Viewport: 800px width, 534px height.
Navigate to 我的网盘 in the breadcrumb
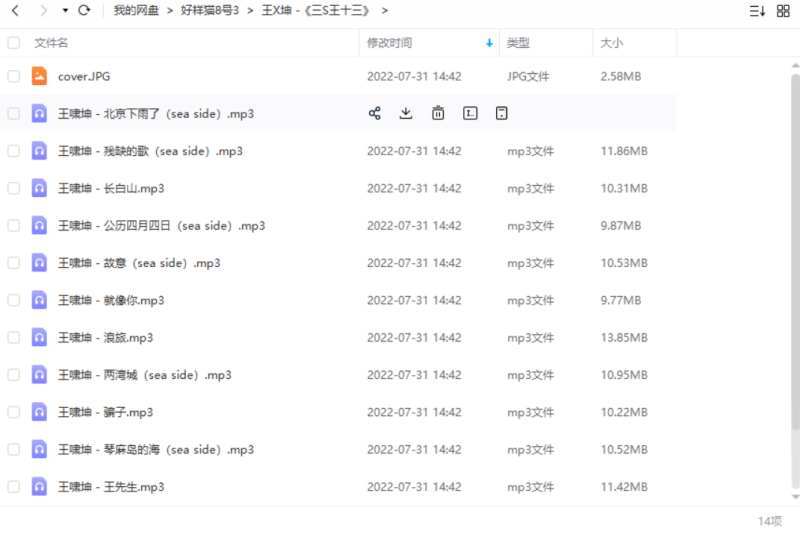pyautogui.click(x=138, y=10)
